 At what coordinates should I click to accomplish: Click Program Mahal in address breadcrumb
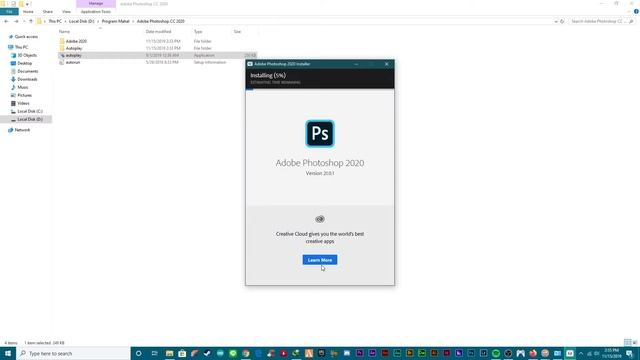point(116,21)
